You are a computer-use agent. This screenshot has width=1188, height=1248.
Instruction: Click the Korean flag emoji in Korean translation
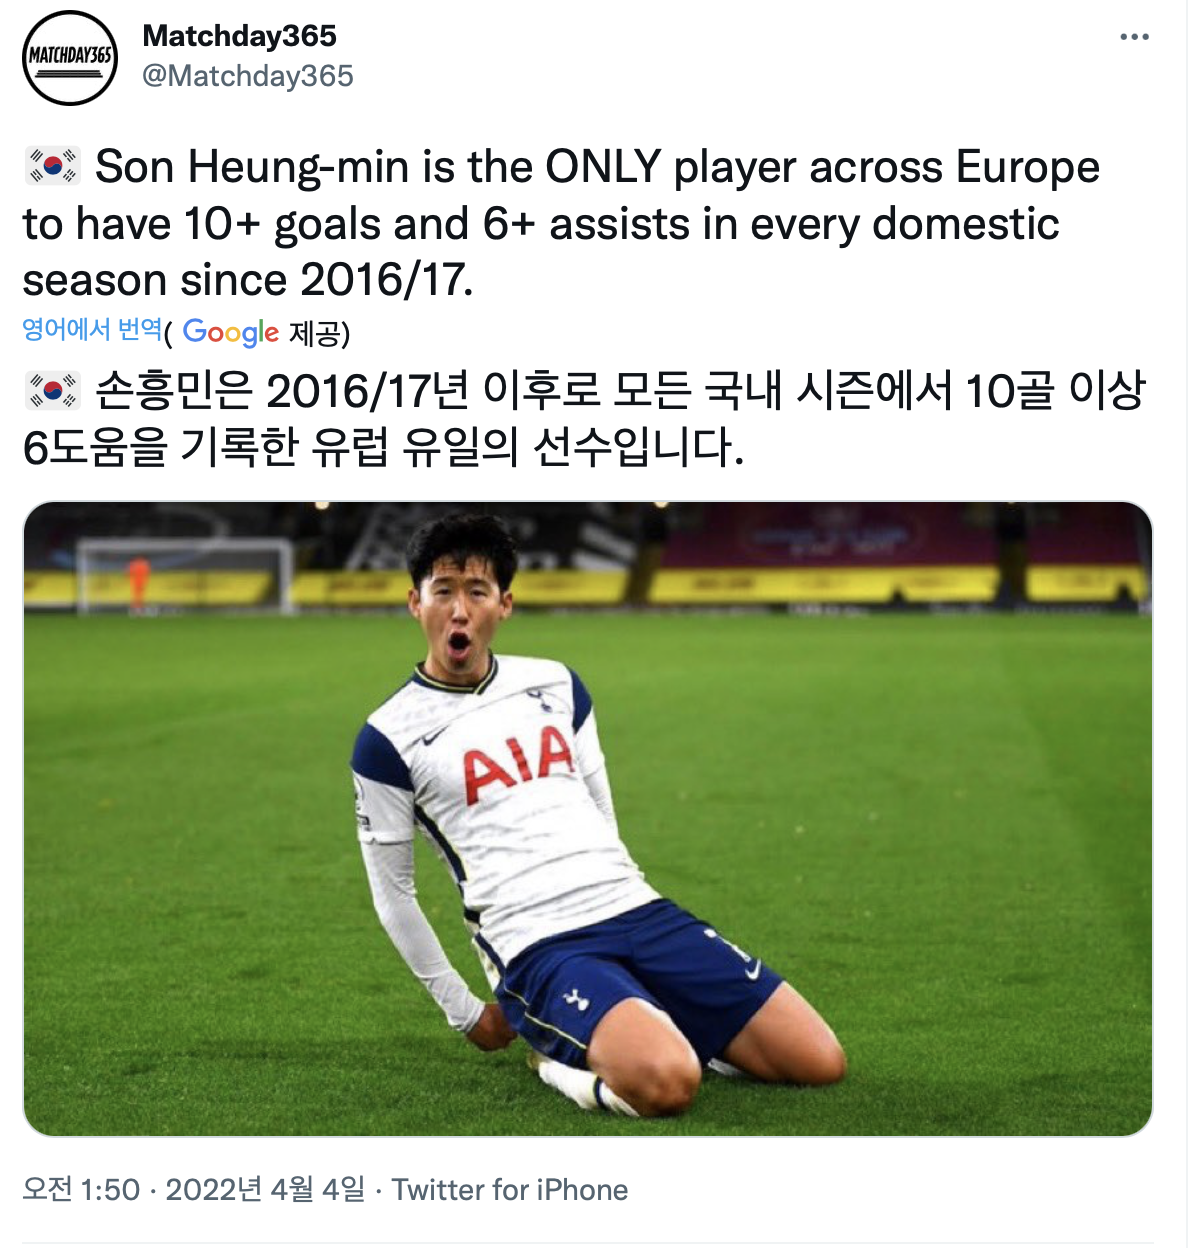tap(52, 391)
